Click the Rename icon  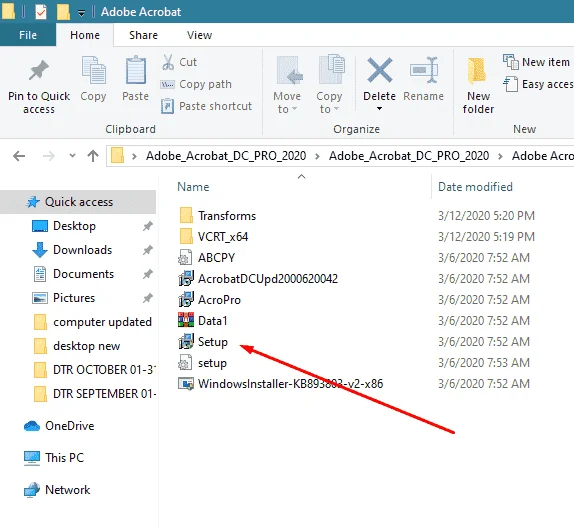click(424, 71)
